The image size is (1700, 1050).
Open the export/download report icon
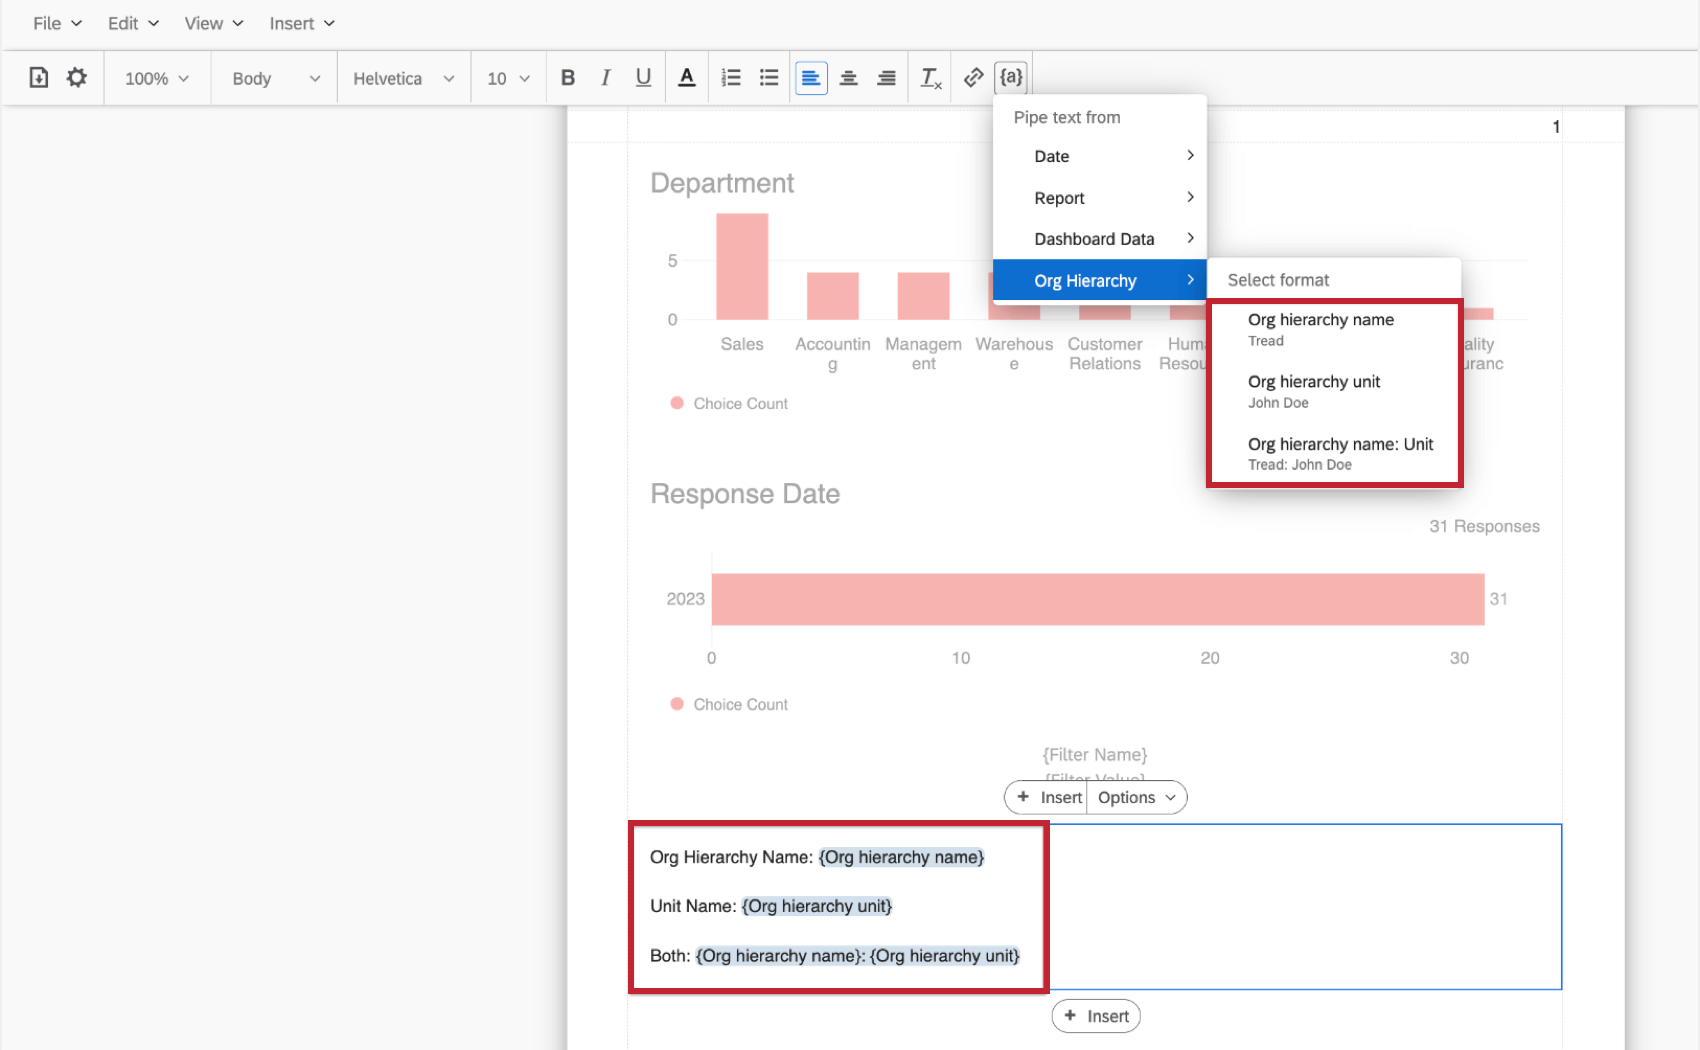(38, 77)
